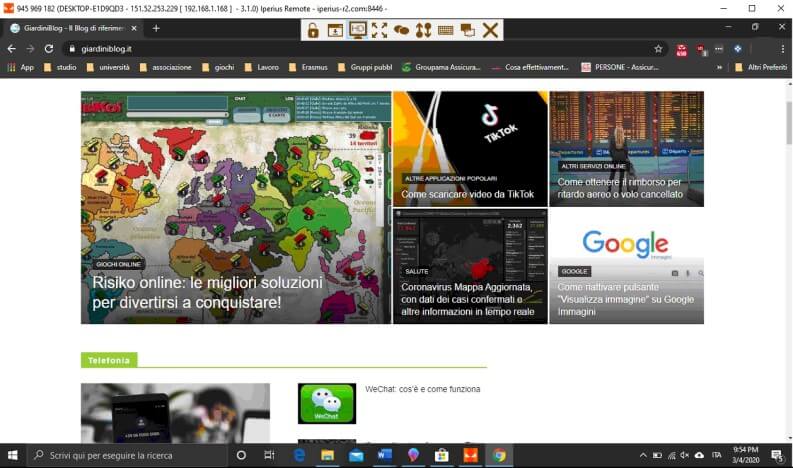The width and height of the screenshot is (793, 468).
Task: Open the chat bubbles icon in Iperius toolbar
Action: point(402,30)
